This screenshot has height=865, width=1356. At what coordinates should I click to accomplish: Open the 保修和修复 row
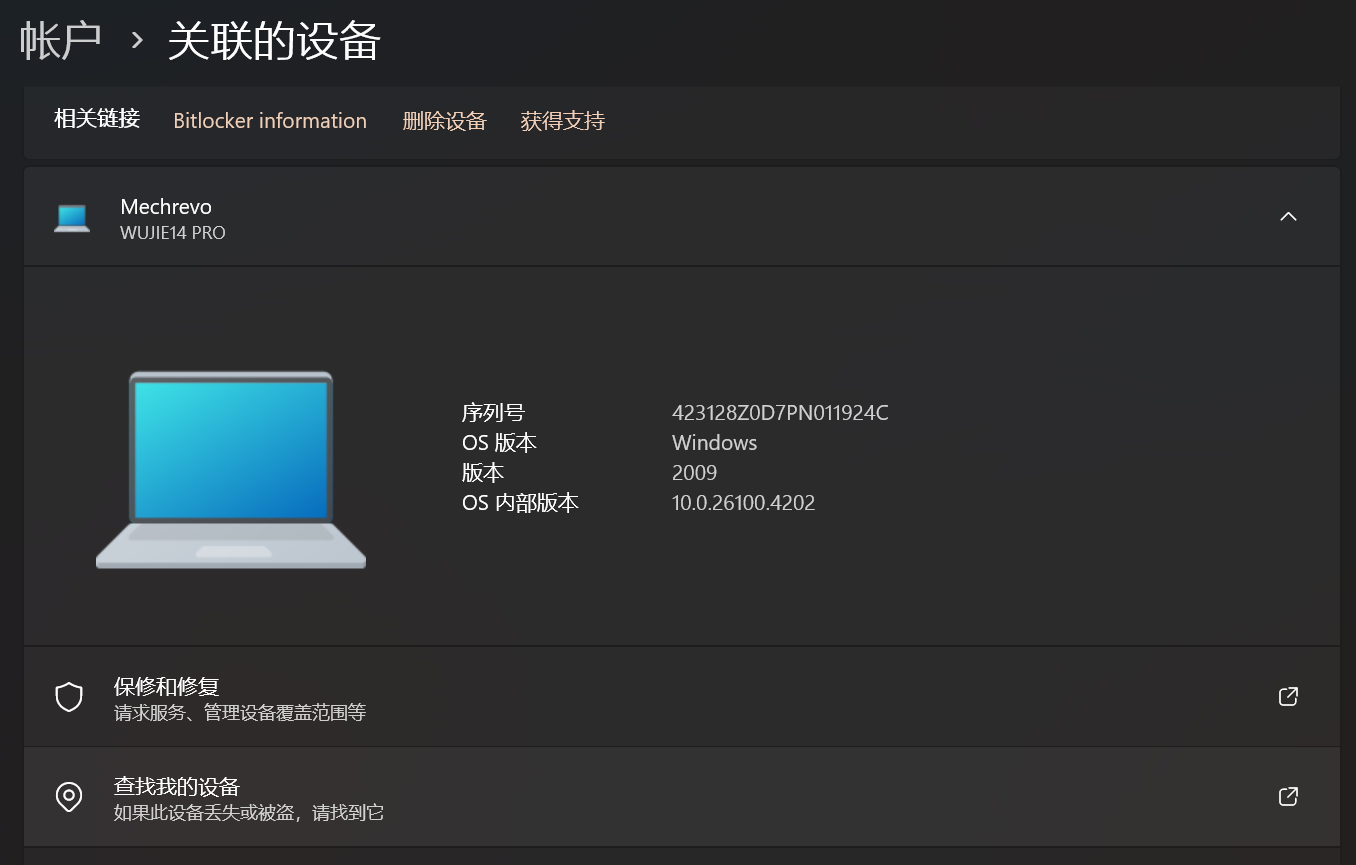(x=682, y=697)
